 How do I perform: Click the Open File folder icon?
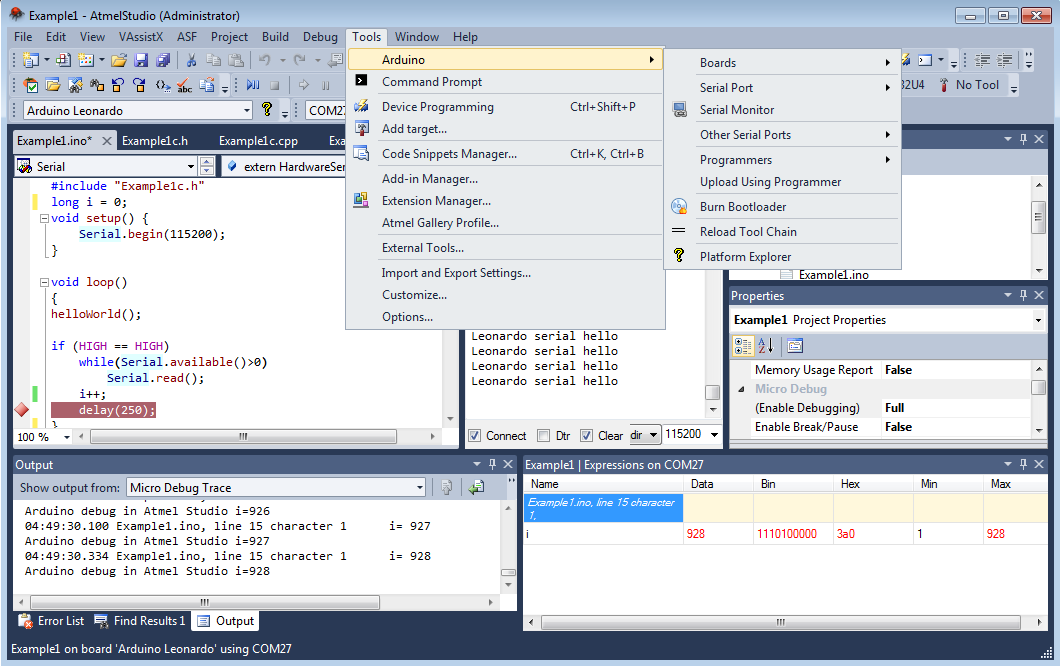click(x=118, y=60)
